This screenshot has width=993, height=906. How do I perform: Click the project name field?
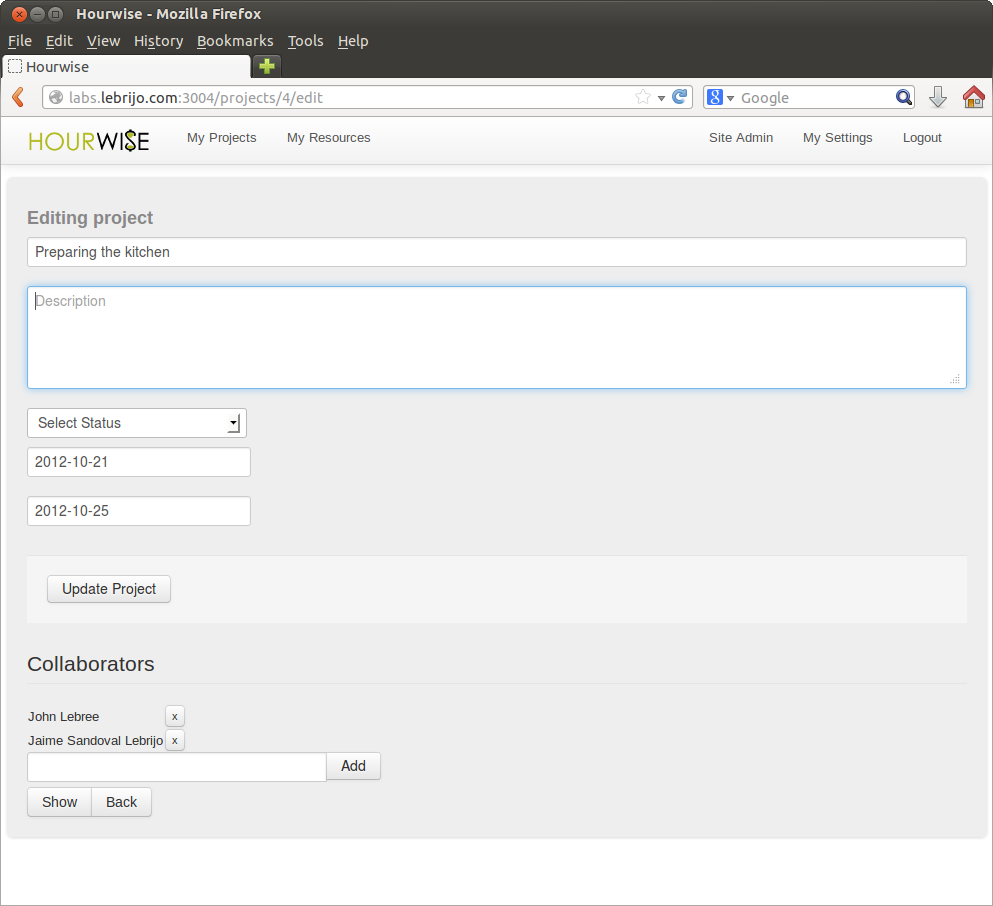496,252
